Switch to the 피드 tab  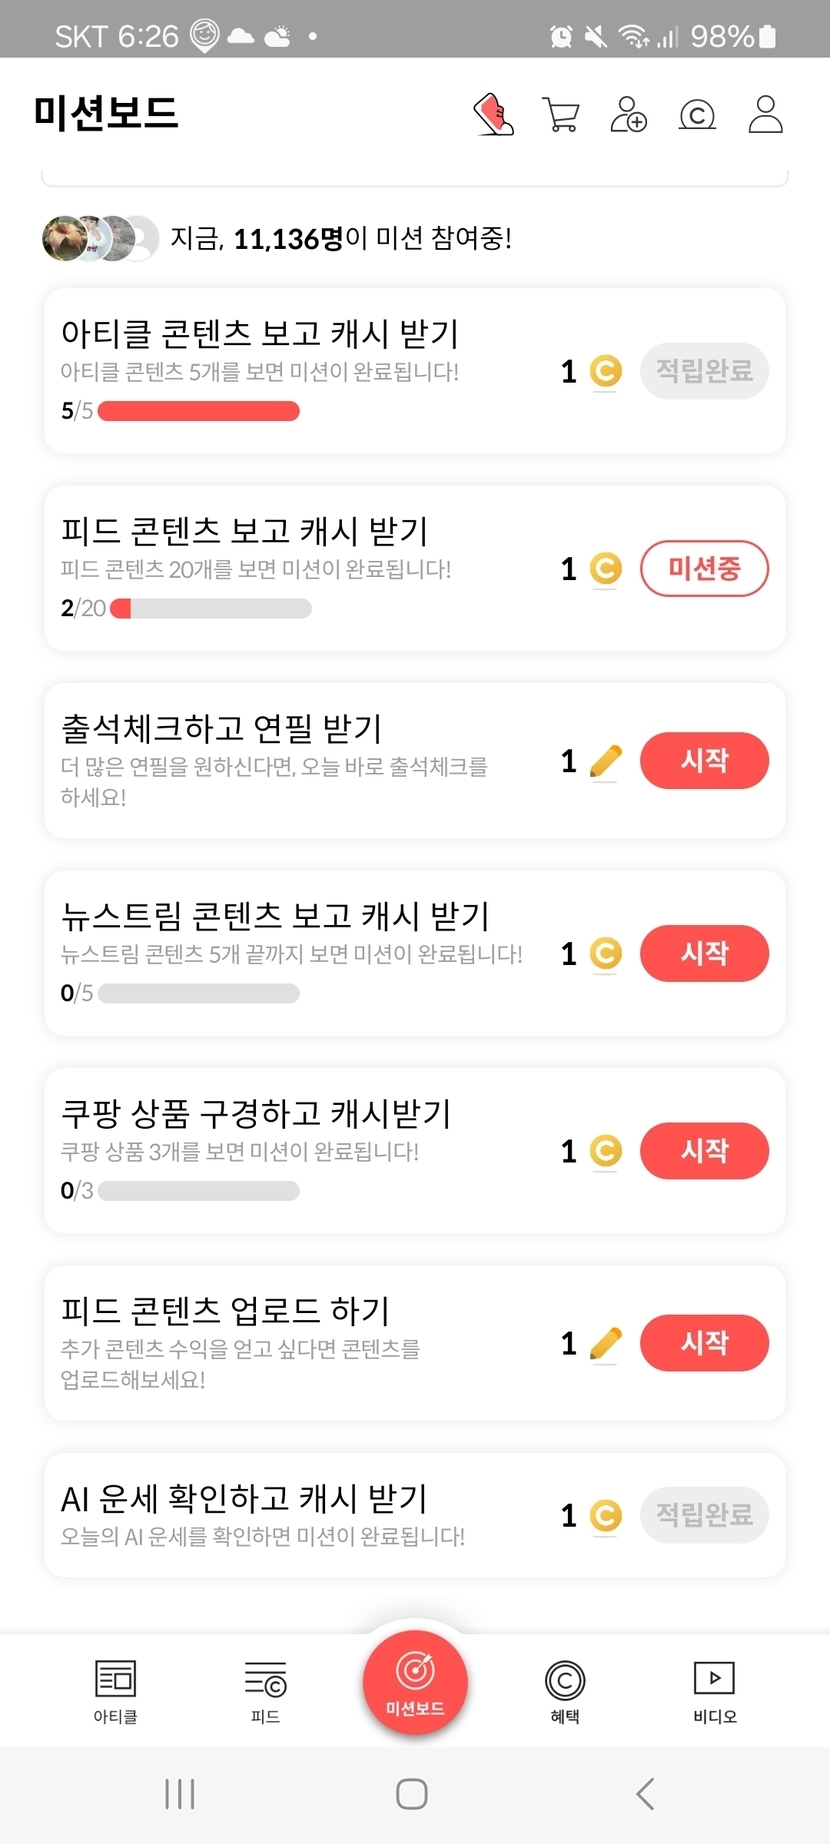(x=265, y=1691)
